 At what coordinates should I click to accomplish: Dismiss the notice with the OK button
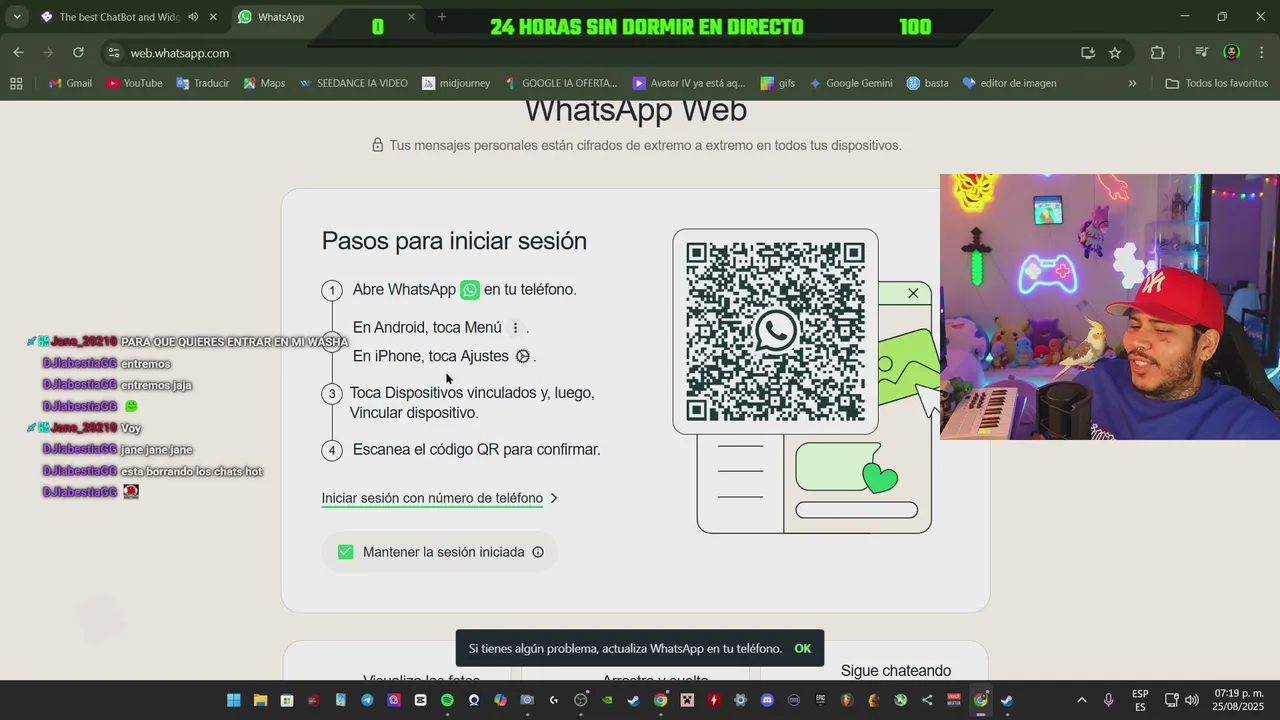803,648
